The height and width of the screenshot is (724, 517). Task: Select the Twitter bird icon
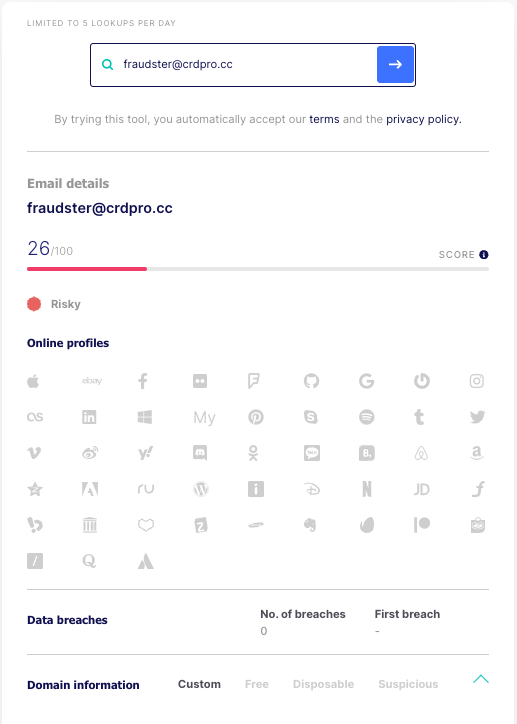click(x=477, y=417)
